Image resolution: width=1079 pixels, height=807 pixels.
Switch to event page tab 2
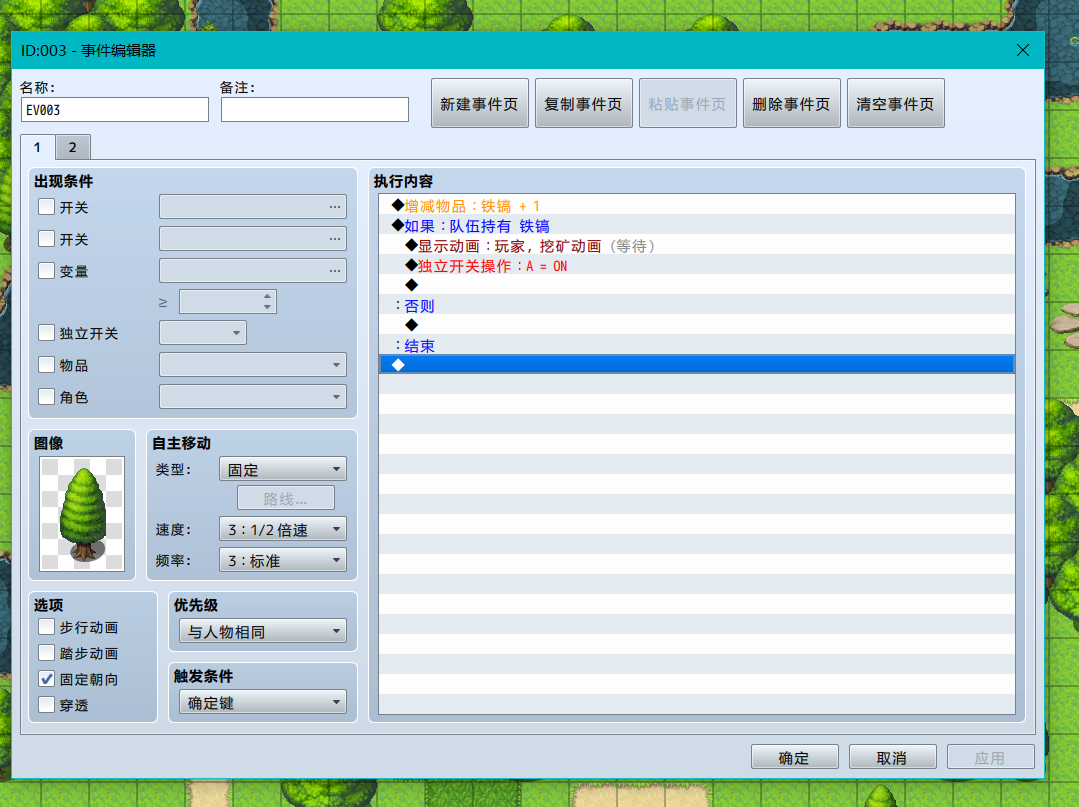point(72,147)
